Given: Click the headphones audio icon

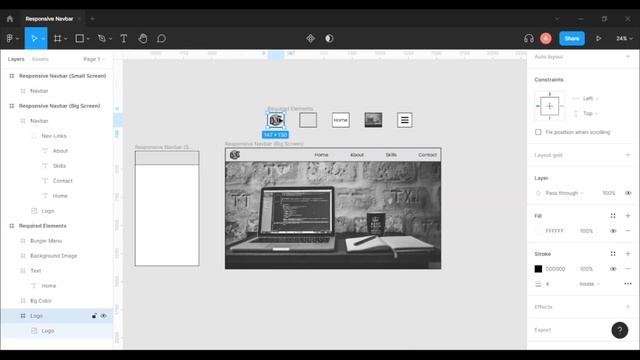Looking at the screenshot, I should coord(529,38).
